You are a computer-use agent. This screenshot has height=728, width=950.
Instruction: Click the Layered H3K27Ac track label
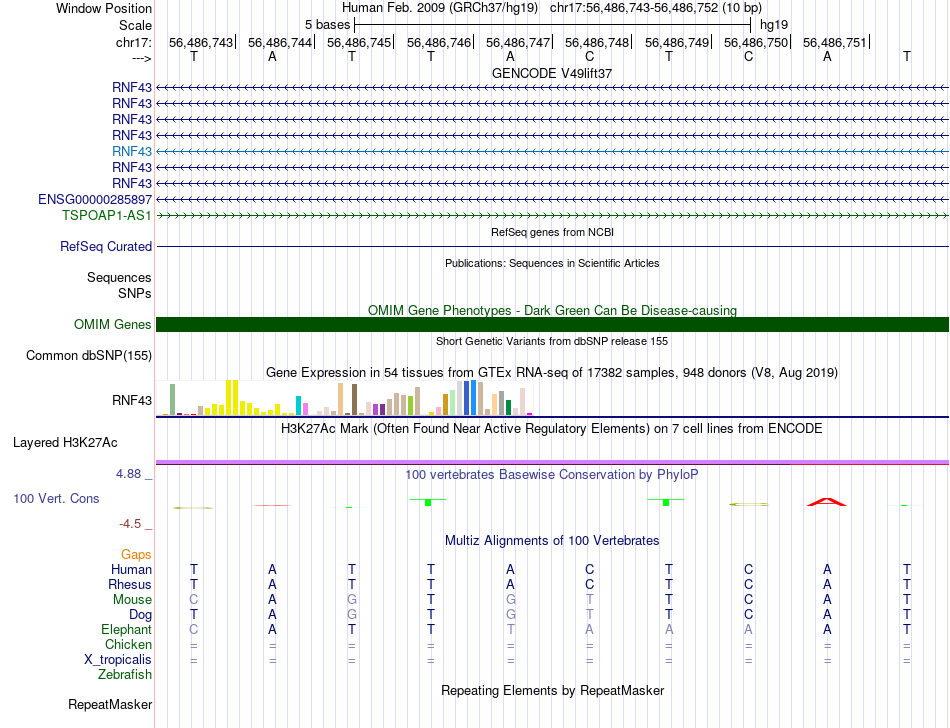click(x=65, y=442)
